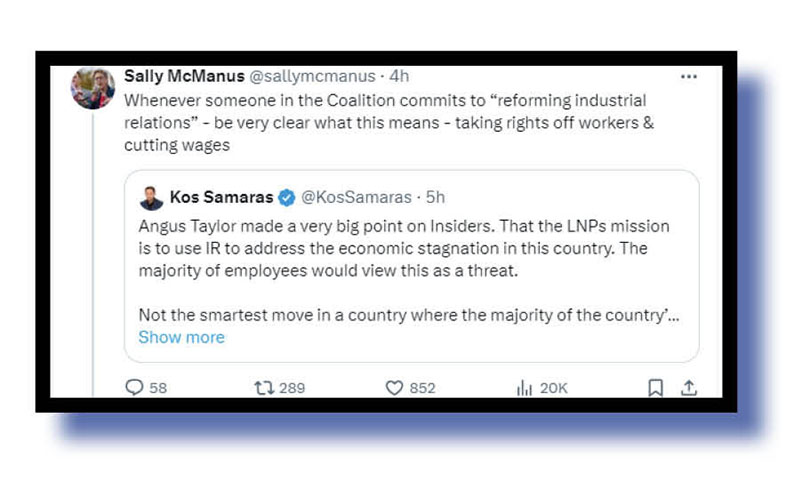The width and height of the screenshot is (794, 498).
Task: Click the 289 retweet count
Action: pyautogui.click(x=292, y=388)
